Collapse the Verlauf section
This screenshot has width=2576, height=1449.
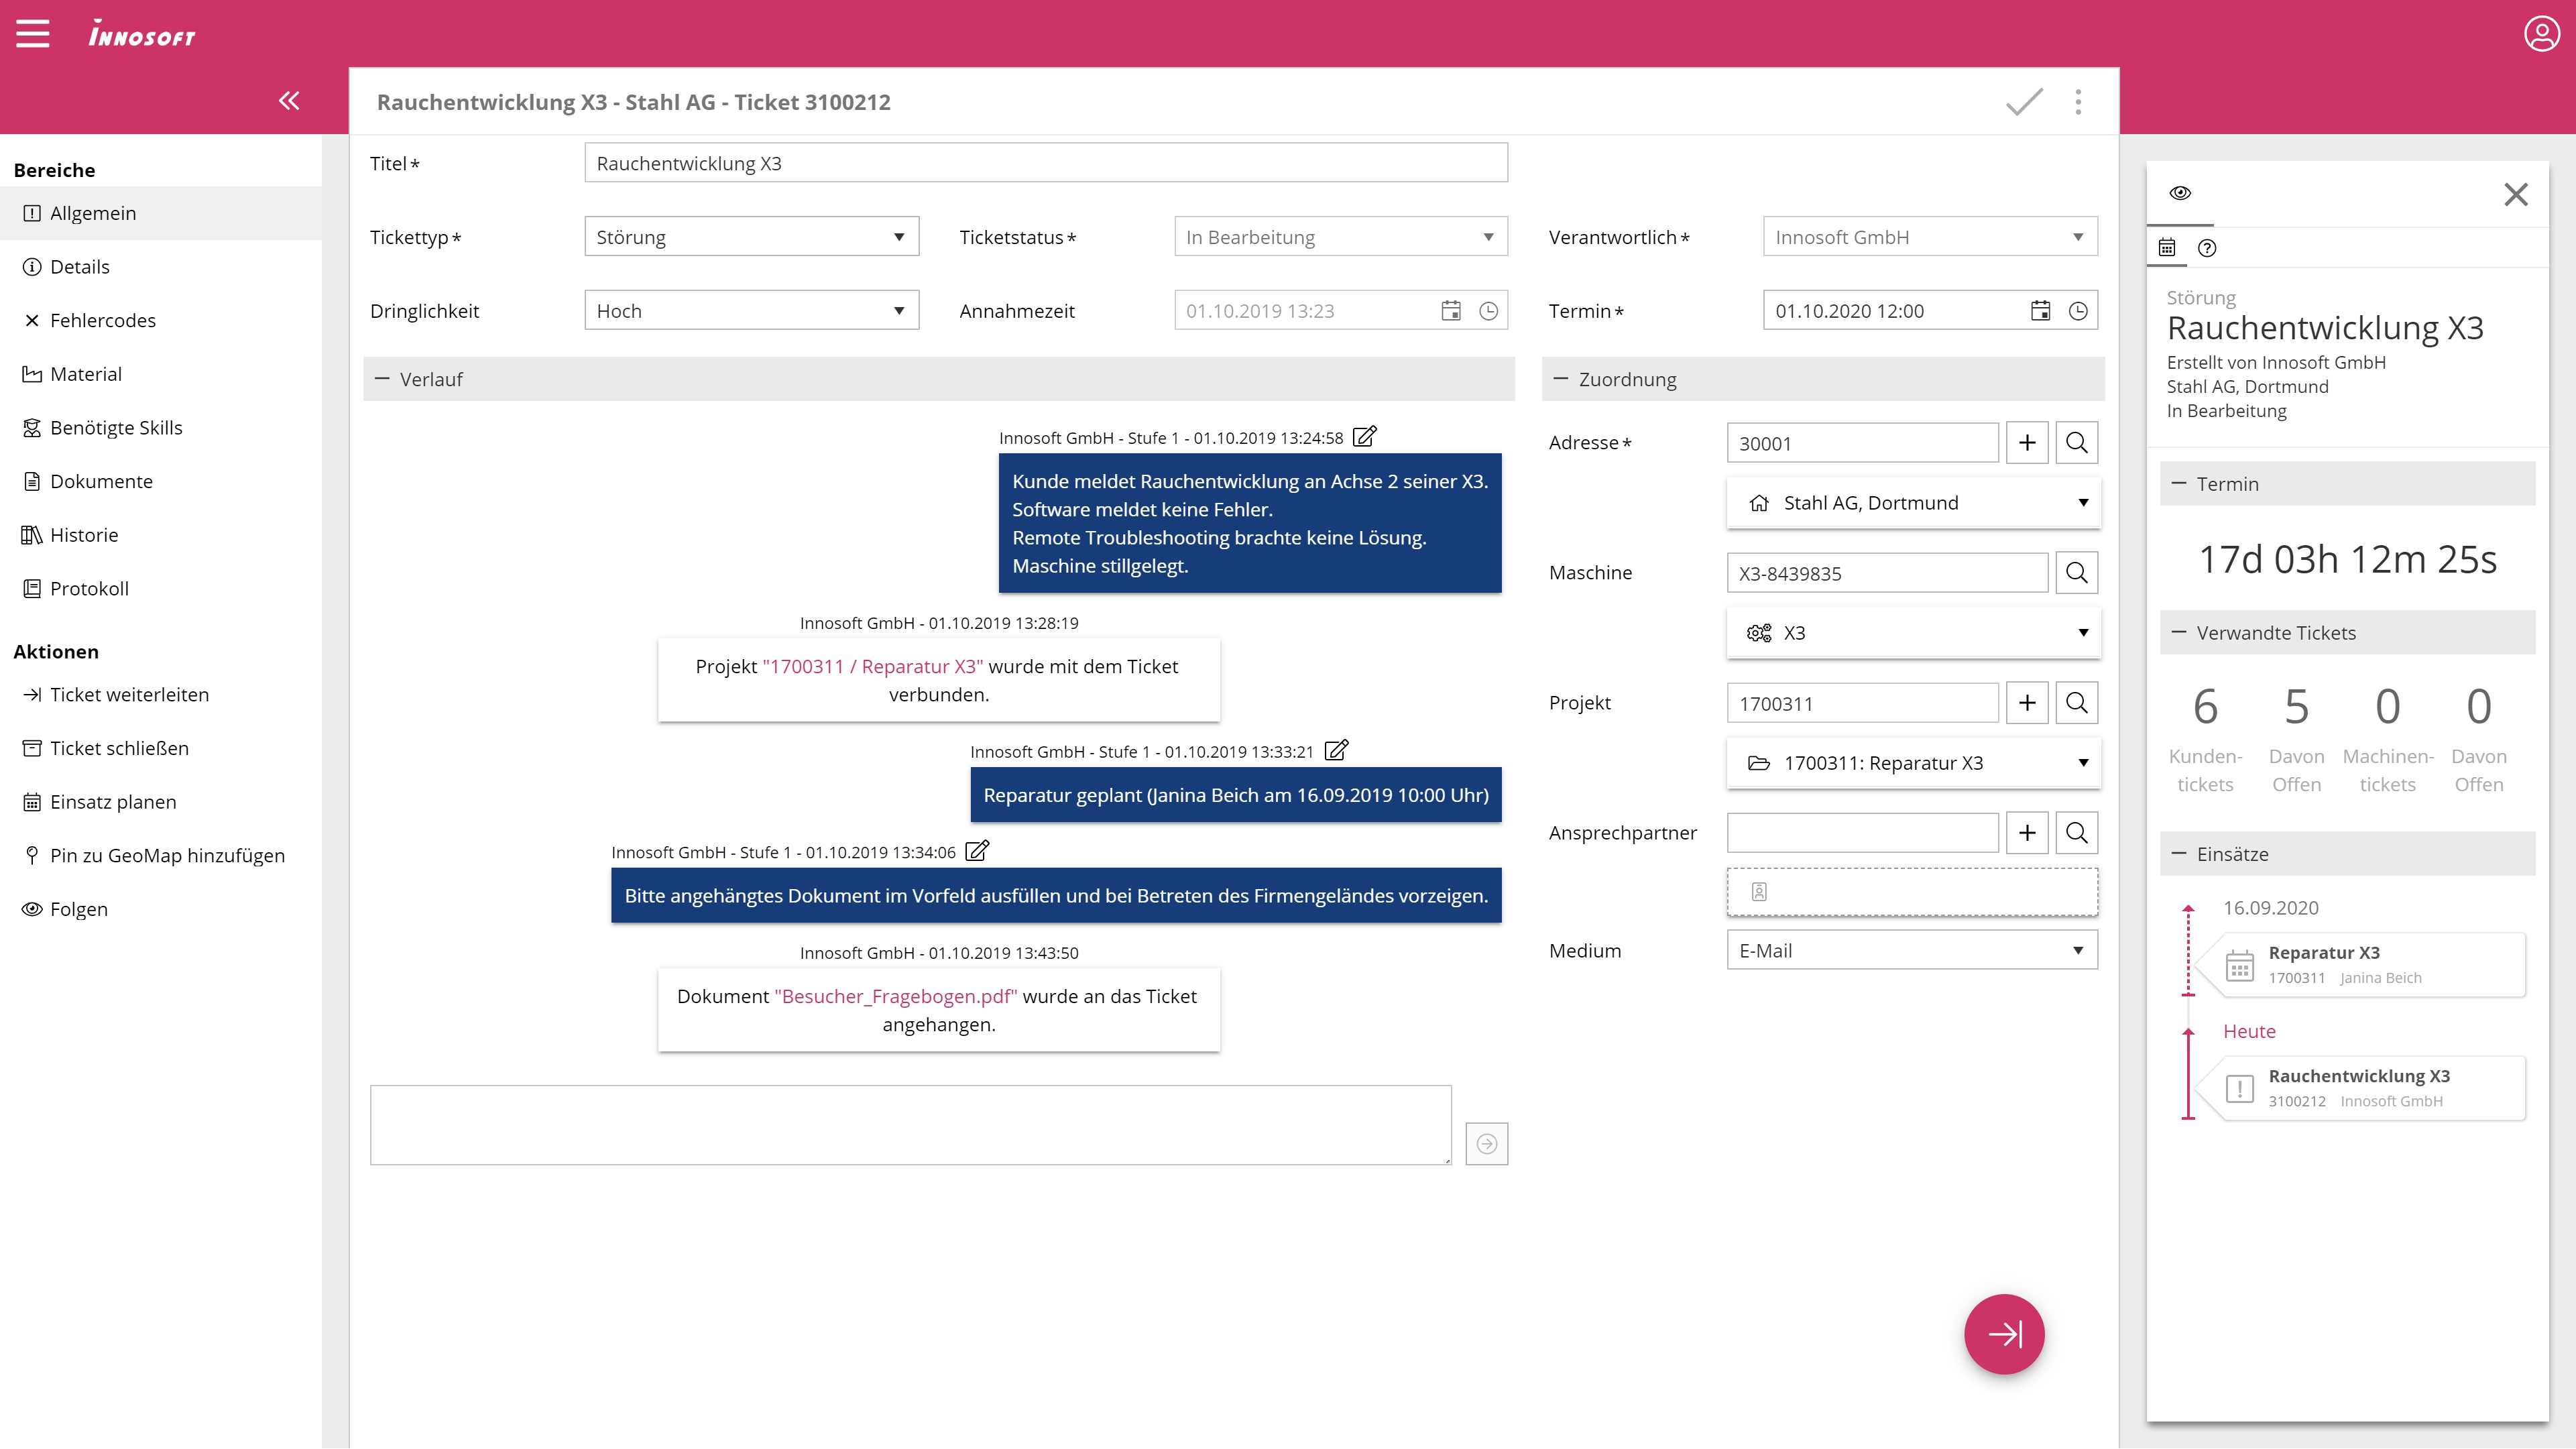[x=382, y=379]
